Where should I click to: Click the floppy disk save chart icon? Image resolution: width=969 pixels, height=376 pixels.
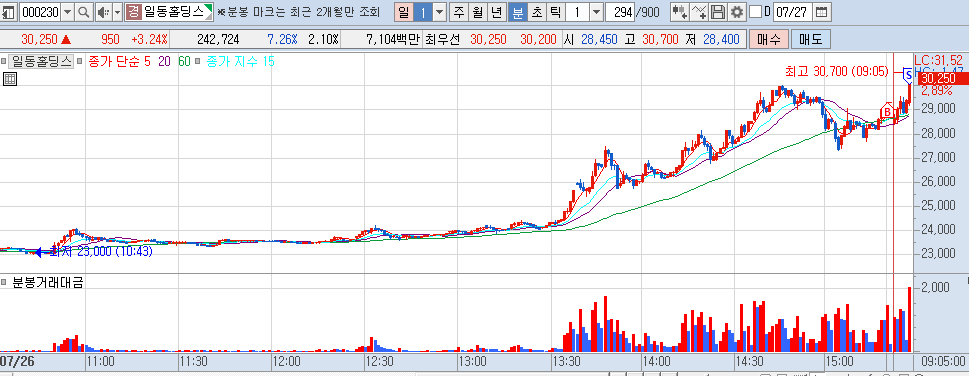pyautogui.click(x=717, y=12)
